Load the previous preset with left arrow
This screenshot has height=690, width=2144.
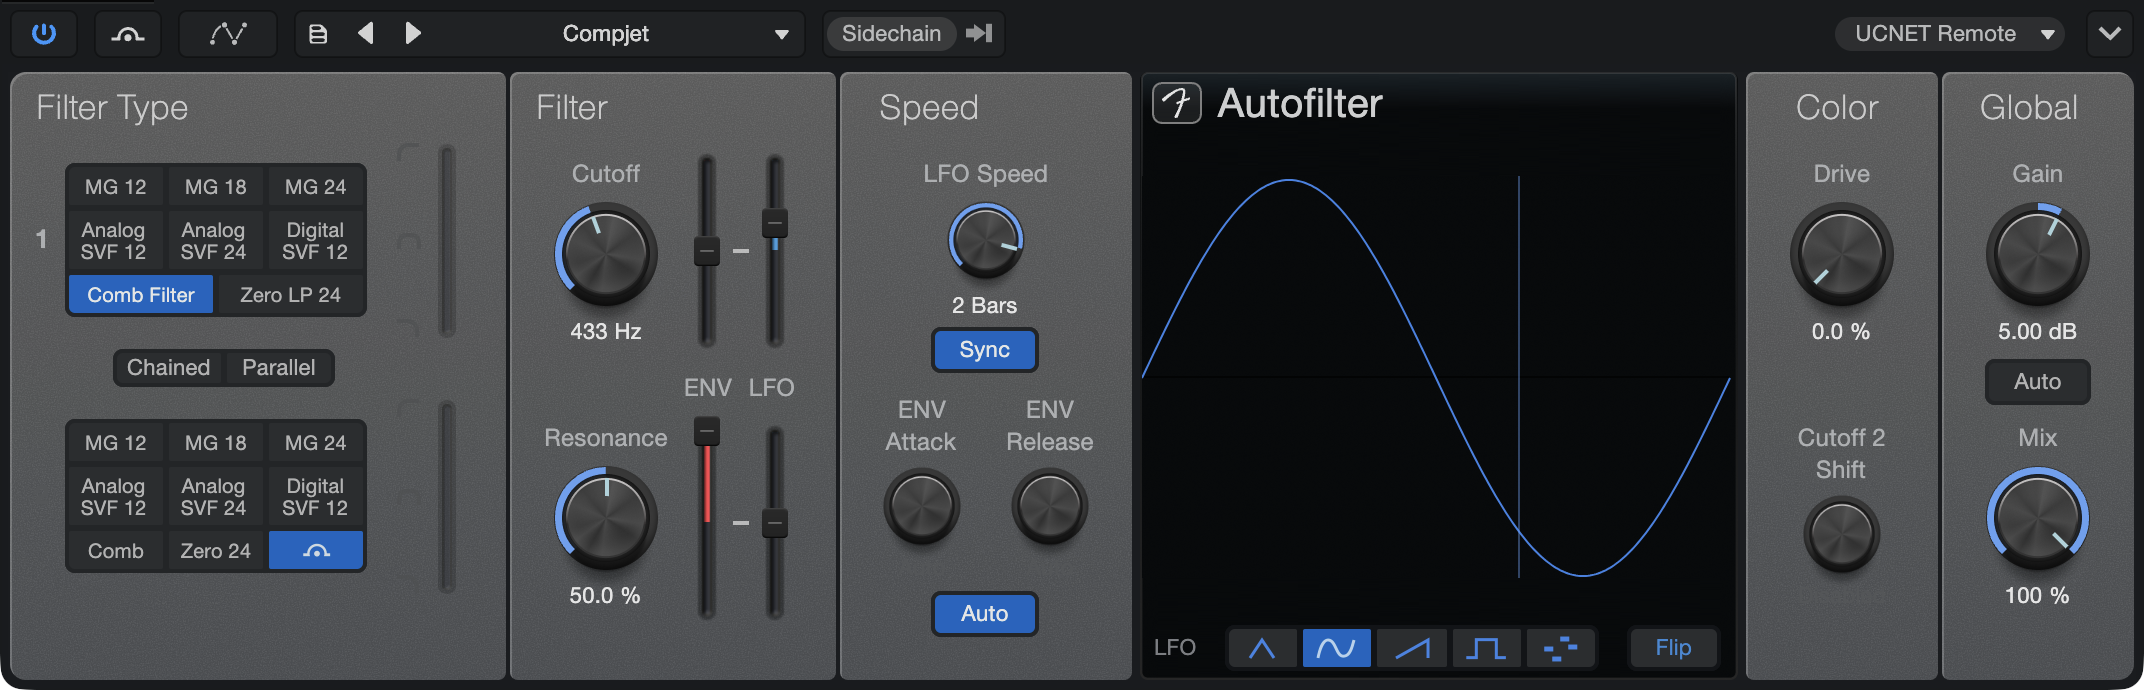coord(366,34)
